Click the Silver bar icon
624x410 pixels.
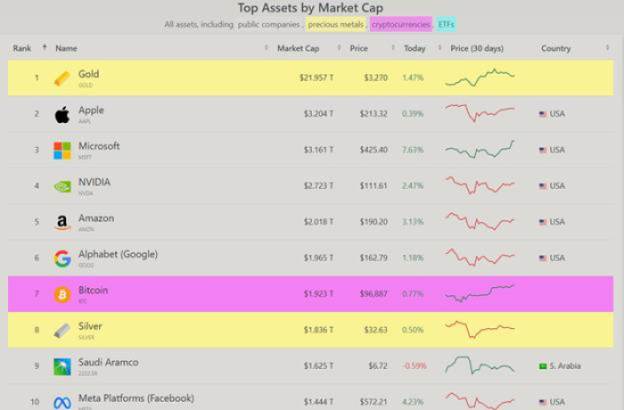[x=62, y=330]
